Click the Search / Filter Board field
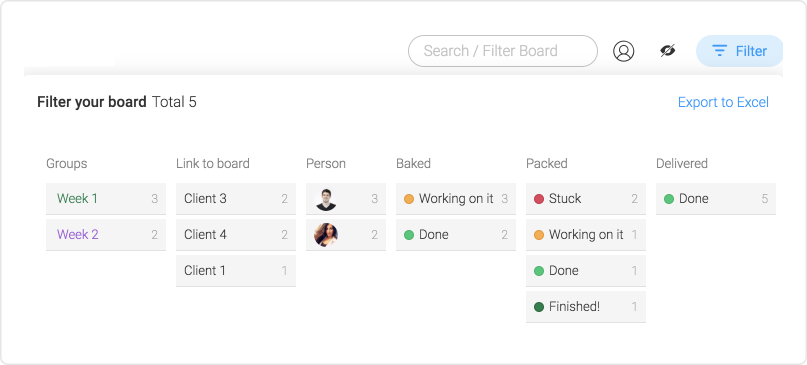Screen dimensions: 807x365 (x=503, y=51)
